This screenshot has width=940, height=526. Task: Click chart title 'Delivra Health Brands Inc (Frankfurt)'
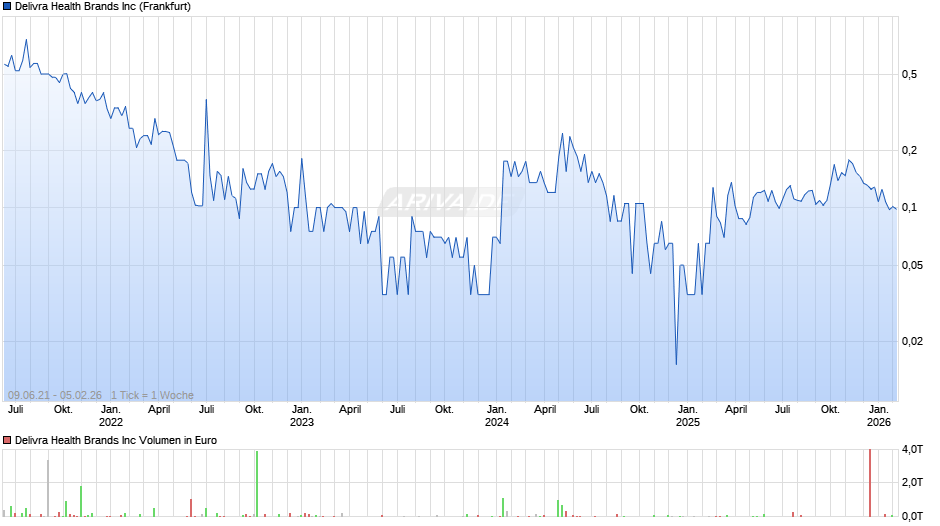tap(103, 7)
